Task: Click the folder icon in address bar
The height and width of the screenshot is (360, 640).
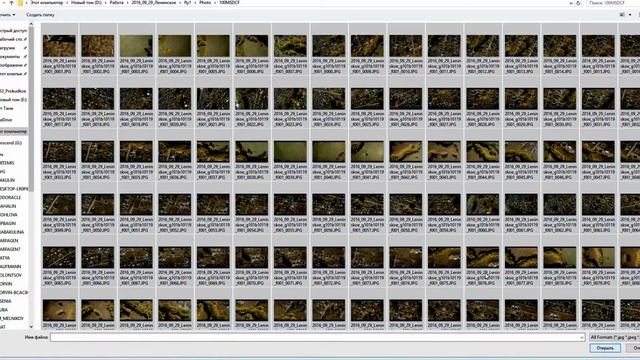Action: (20, 3)
